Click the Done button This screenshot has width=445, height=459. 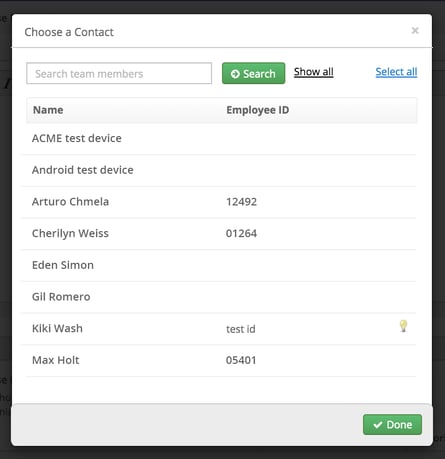392,424
